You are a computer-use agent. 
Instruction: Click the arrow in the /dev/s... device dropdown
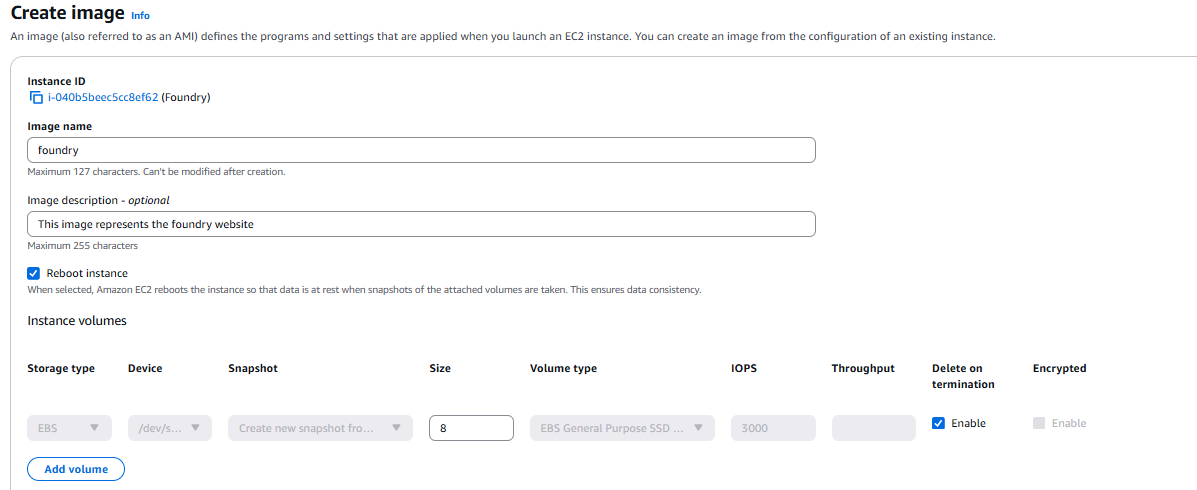pyautogui.click(x=195, y=428)
